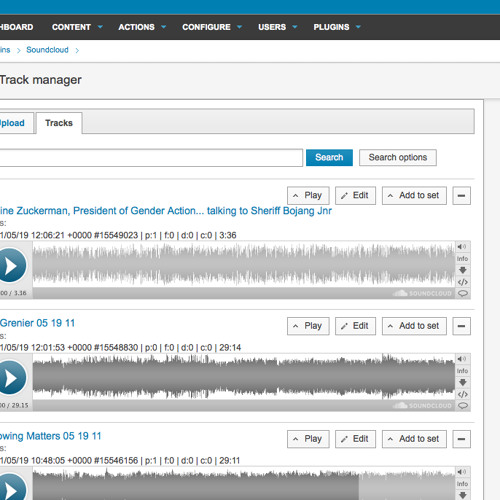Image resolution: width=500 pixels, height=500 pixels.
Task: Focus the track search text field
Action: [150, 158]
